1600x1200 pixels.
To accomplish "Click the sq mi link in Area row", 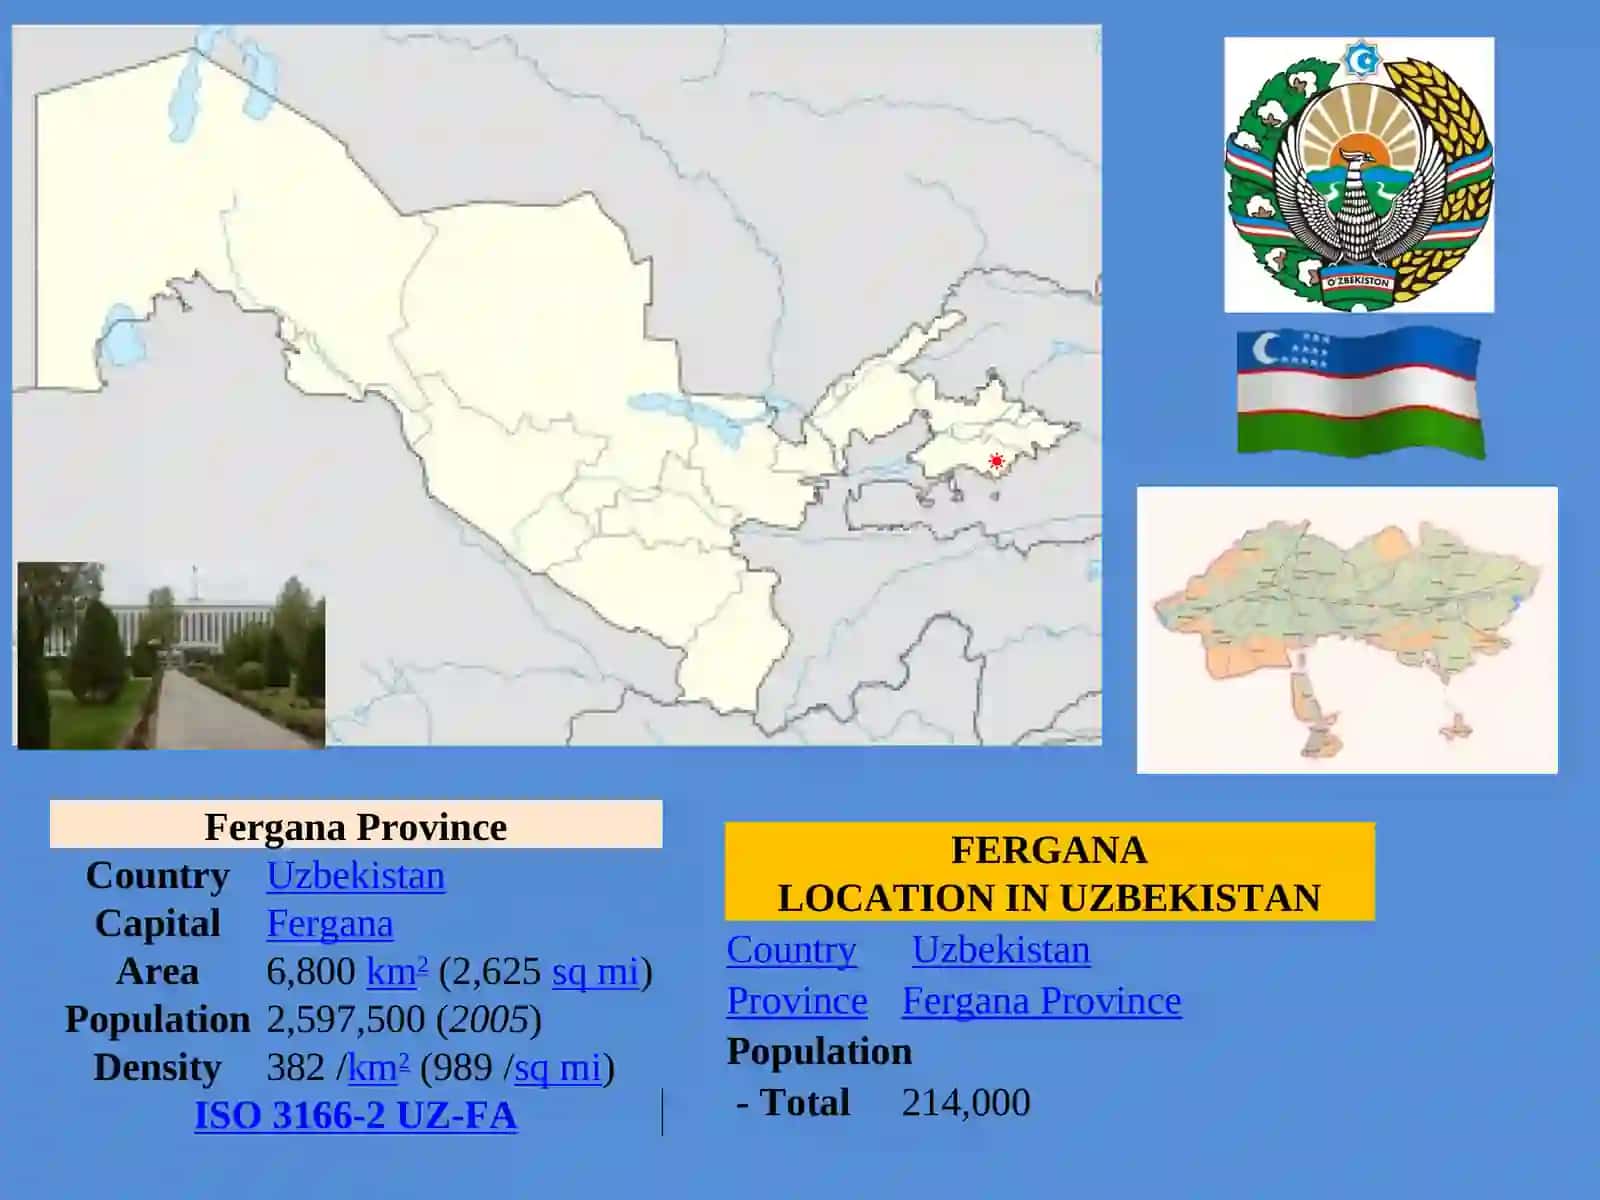I will pos(595,972).
